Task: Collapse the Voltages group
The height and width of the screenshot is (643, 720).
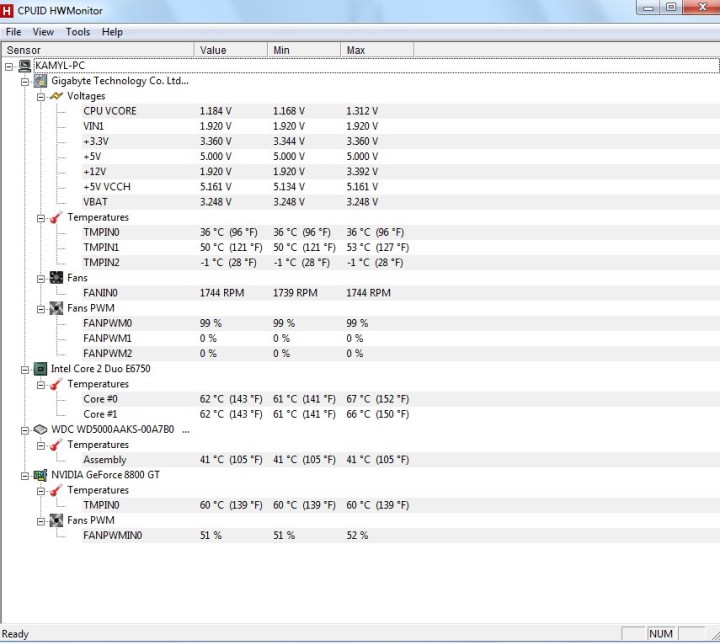Action: (x=40, y=97)
